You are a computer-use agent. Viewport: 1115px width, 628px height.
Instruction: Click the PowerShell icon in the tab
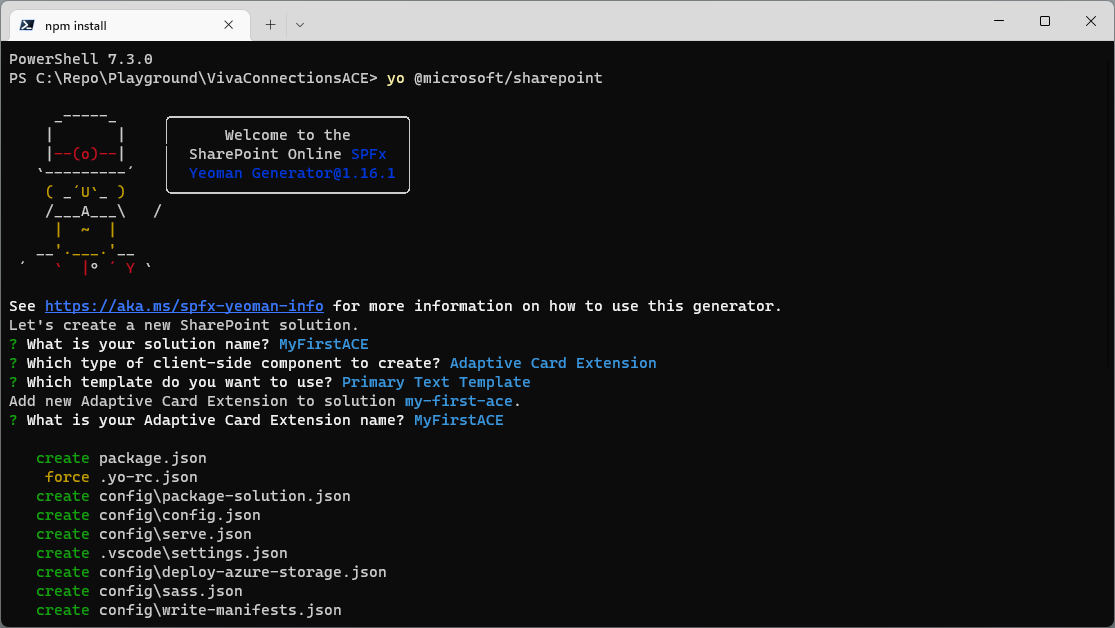pos(27,25)
